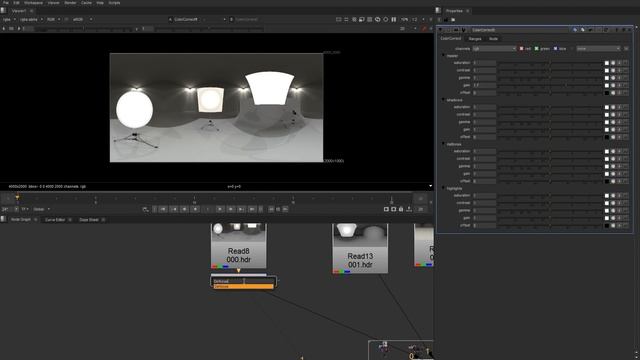Collapse the master section
640x360 pixels.
pos(444,56)
